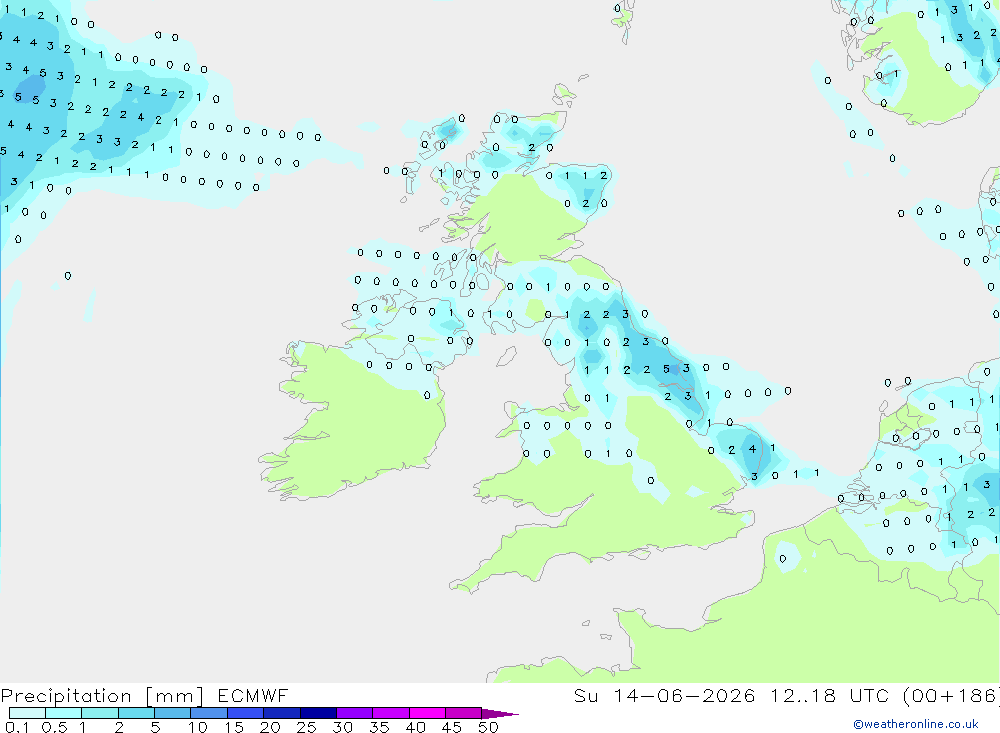Click the legend tick label "10"
Image resolution: width=1000 pixels, height=733 pixels.
click(x=198, y=727)
